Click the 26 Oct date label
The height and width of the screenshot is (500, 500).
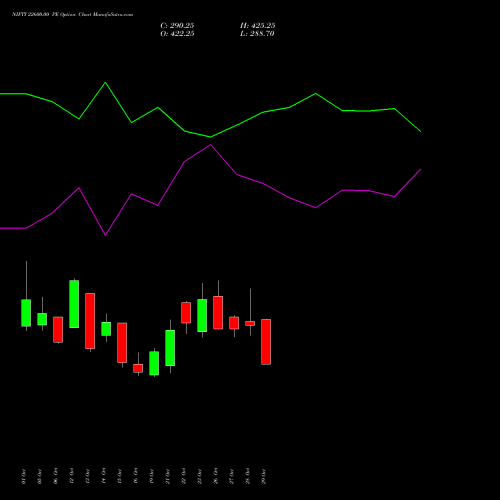(215, 476)
